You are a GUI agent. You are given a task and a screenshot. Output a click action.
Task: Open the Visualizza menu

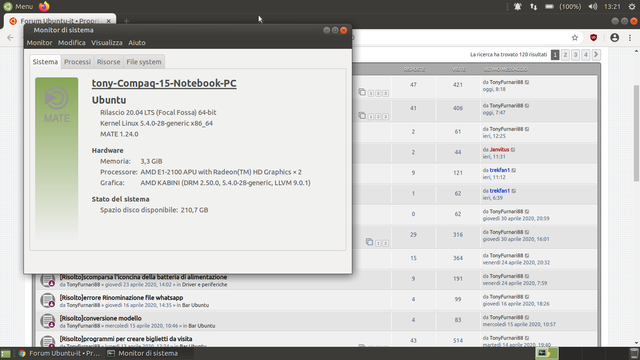click(107, 42)
